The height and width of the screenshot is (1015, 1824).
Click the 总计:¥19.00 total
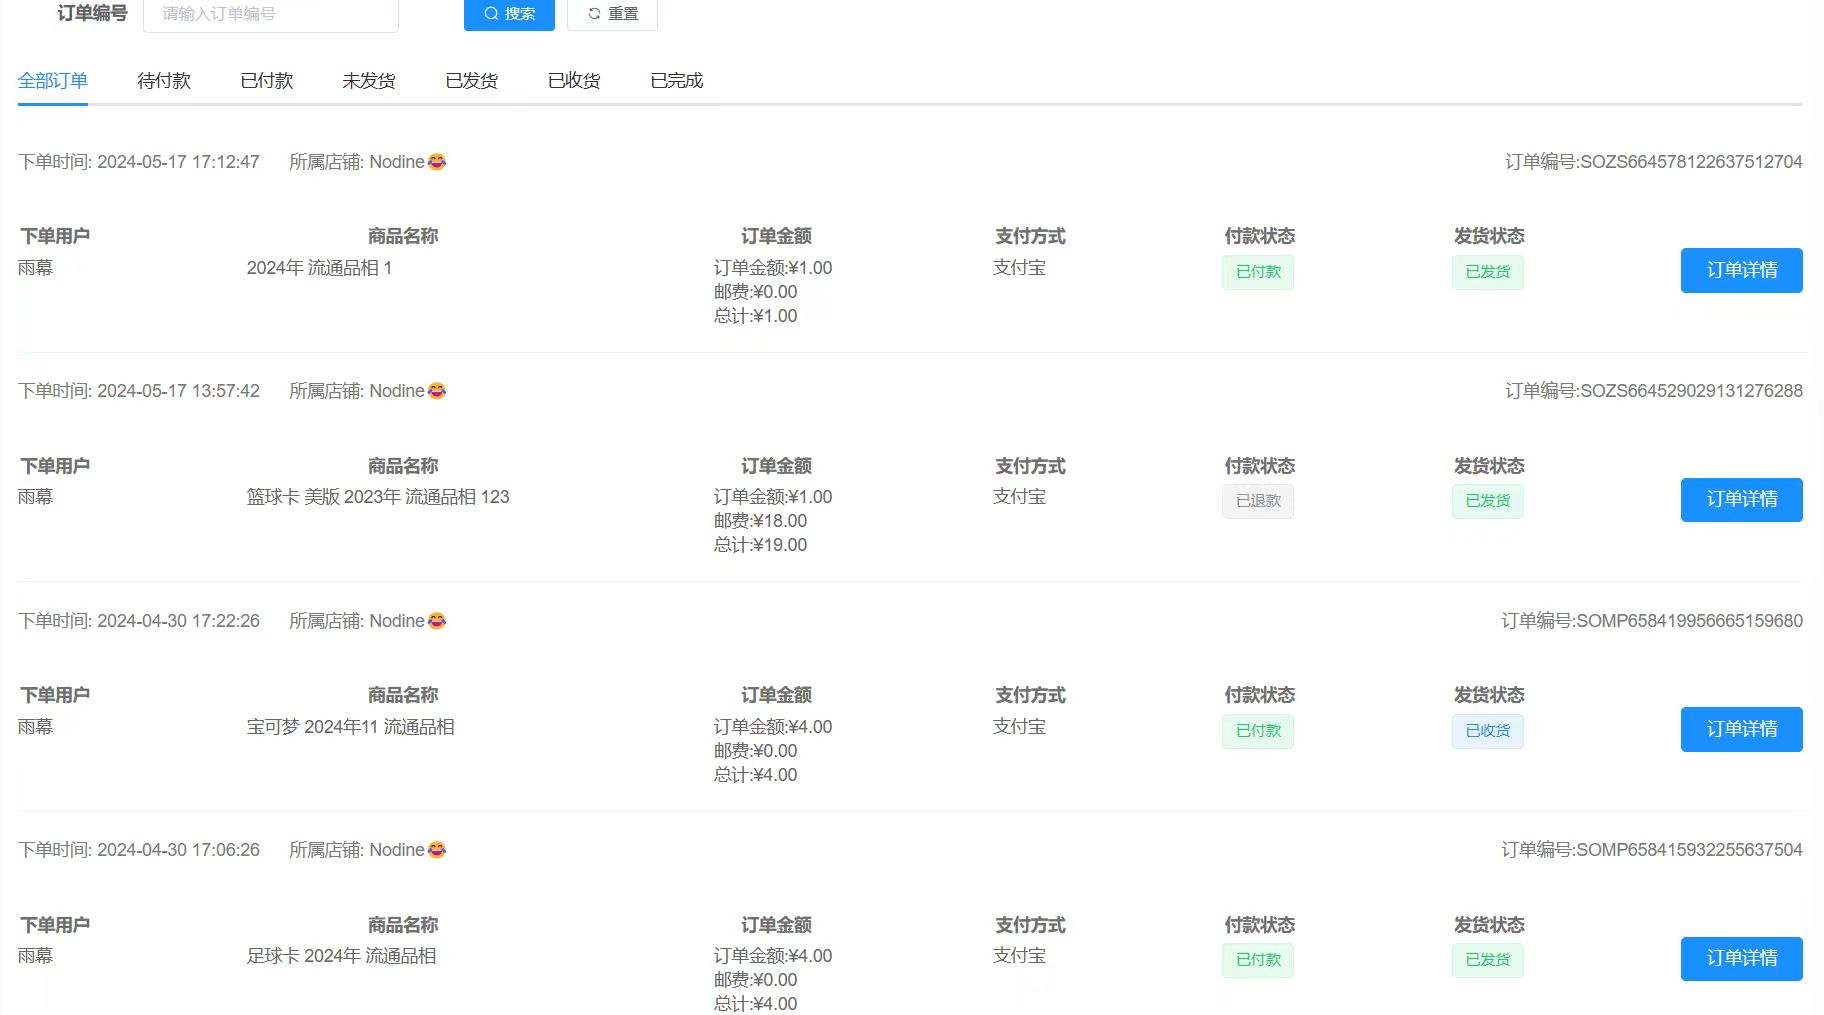tap(760, 545)
